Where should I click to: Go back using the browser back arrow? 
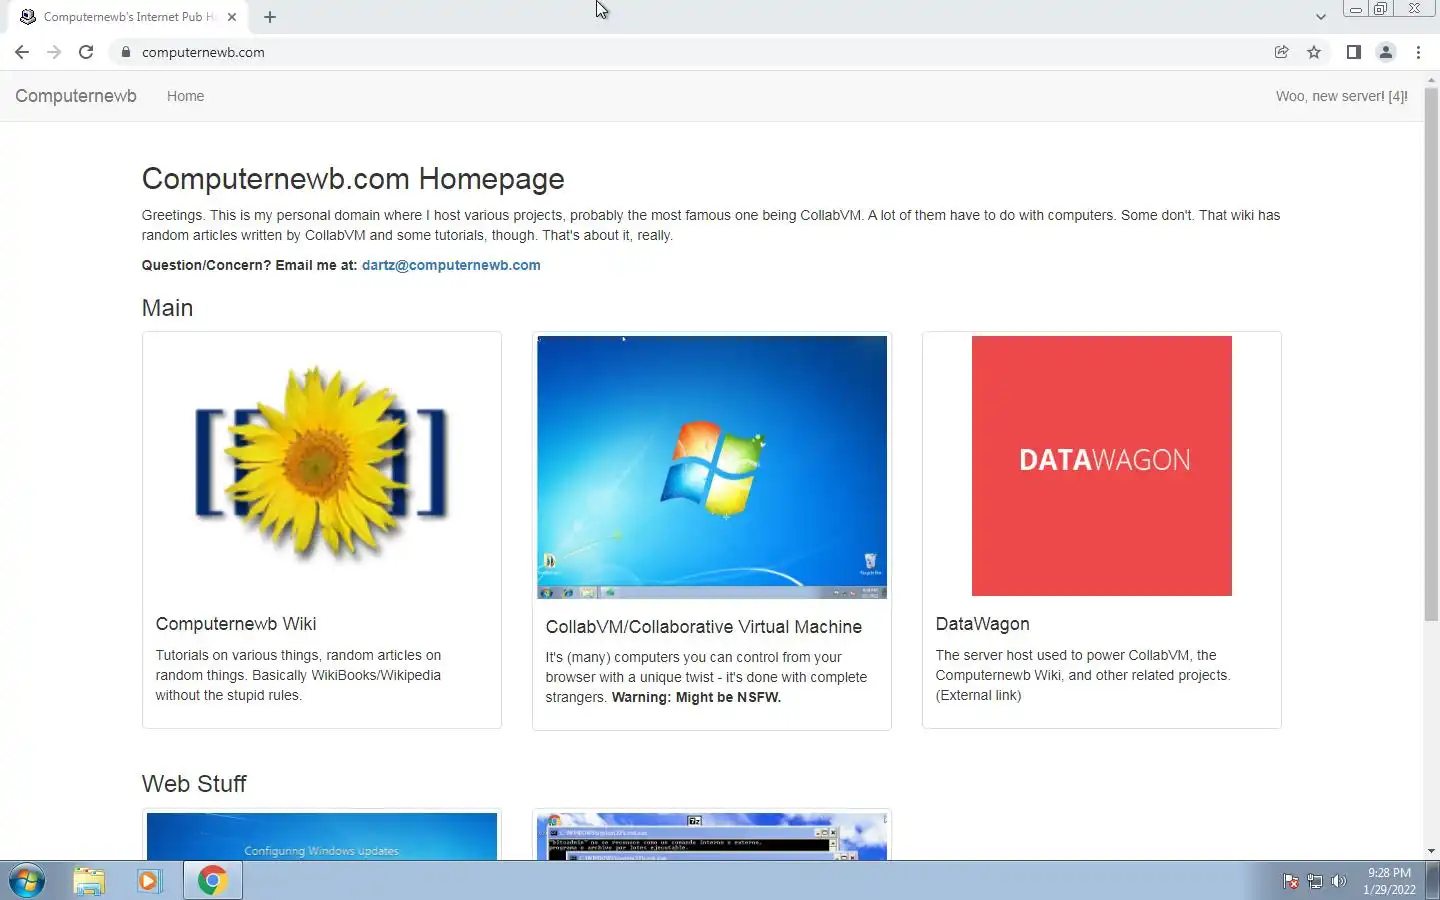tap(22, 52)
